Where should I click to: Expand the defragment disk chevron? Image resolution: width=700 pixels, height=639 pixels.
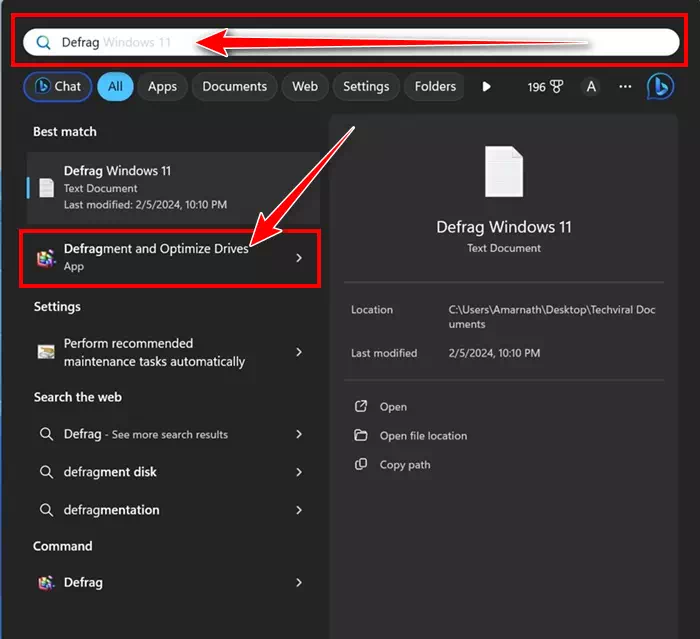[299, 472]
